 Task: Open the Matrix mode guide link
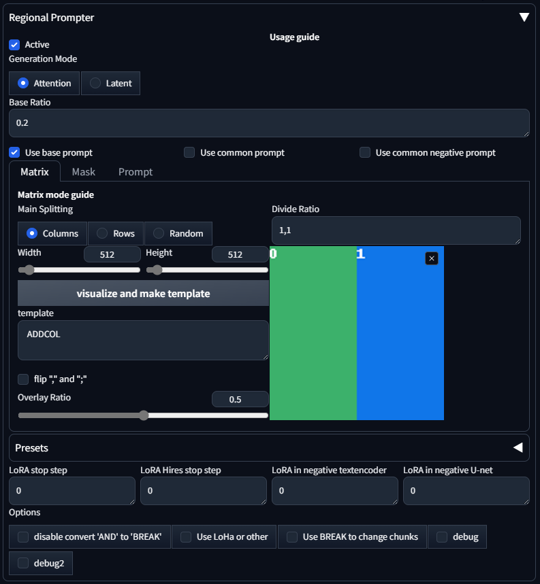(x=56, y=195)
